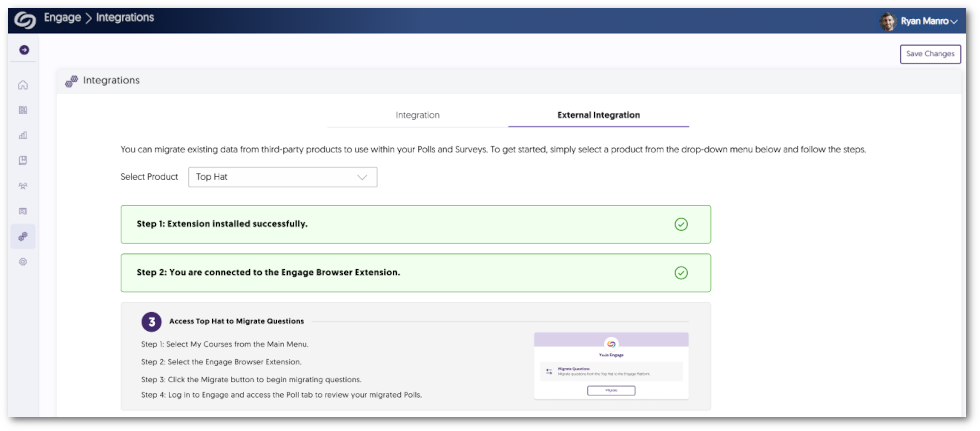Click 'Step 2: Select the Engage Browser Extension' text
The height and width of the screenshot is (431, 980).
[222, 362]
